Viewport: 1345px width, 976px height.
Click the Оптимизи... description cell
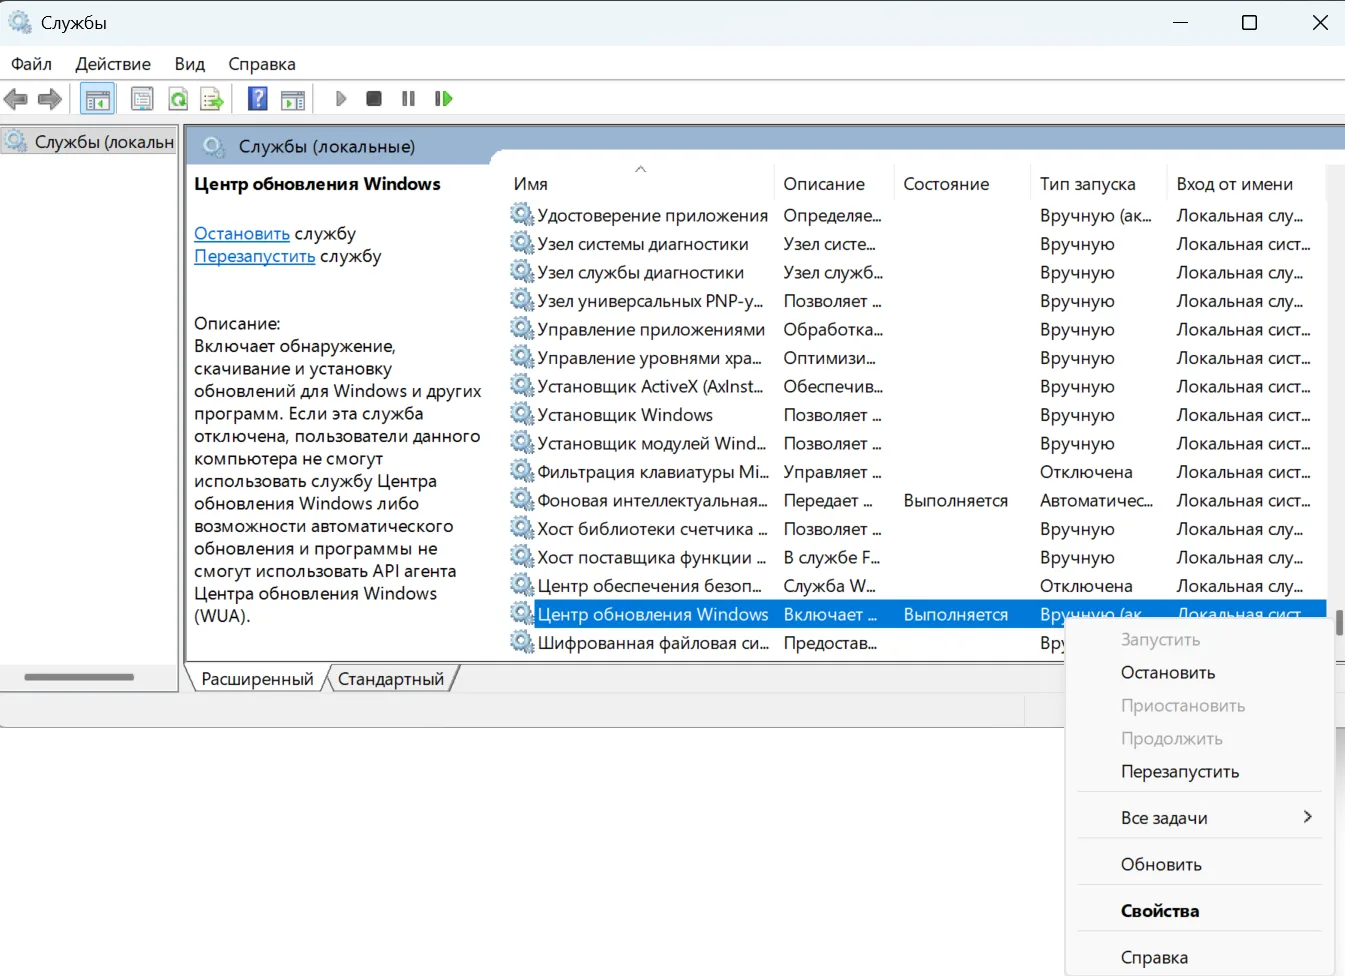(x=829, y=357)
